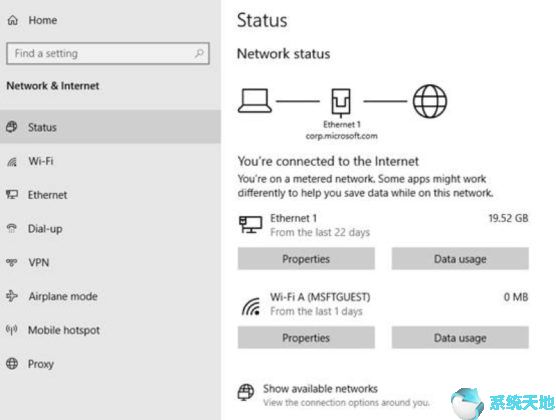Click the Find a setting search box
556x420 pixels.
108,54
